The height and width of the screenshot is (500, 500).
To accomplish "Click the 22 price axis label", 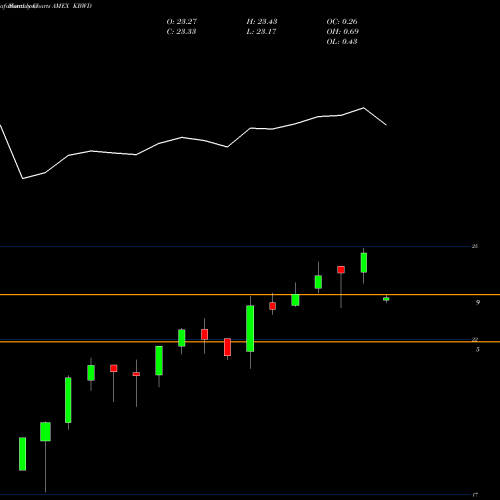I will pos(475,339).
